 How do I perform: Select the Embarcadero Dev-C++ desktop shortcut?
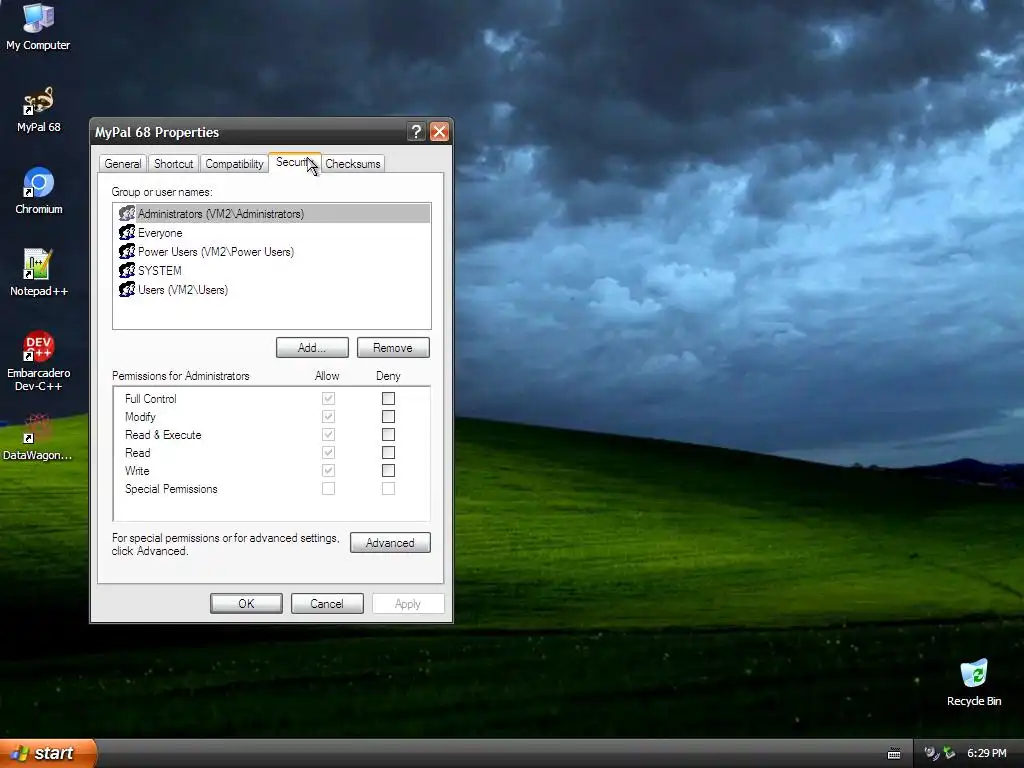39,360
